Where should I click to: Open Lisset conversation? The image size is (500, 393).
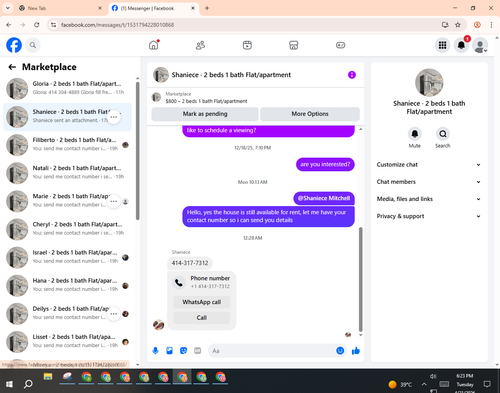click(x=68, y=342)
